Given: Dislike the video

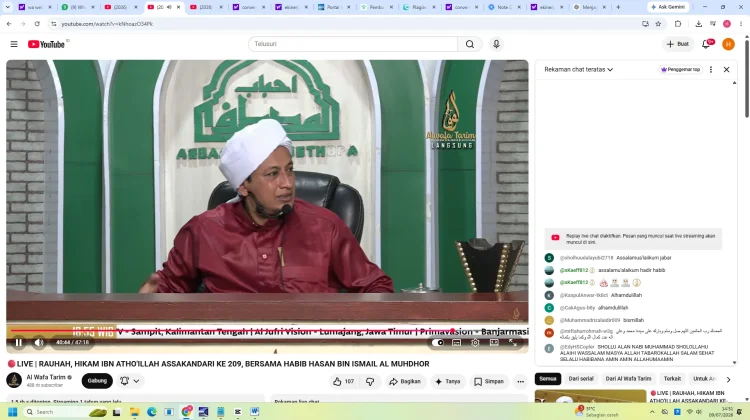Looking at the screenshot, I should coord(370,381).
